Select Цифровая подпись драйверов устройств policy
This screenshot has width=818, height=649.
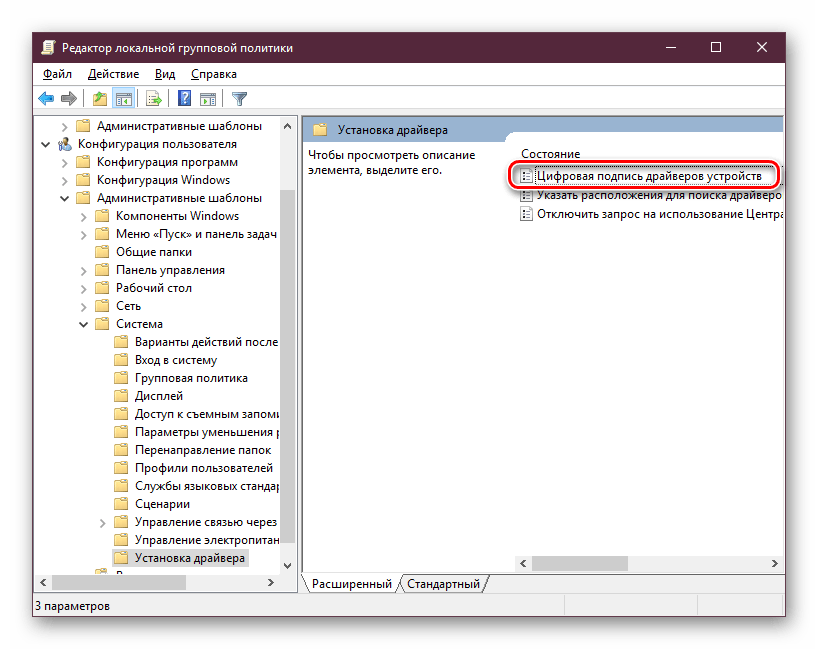pyautogui.click(x=648, y=176)
